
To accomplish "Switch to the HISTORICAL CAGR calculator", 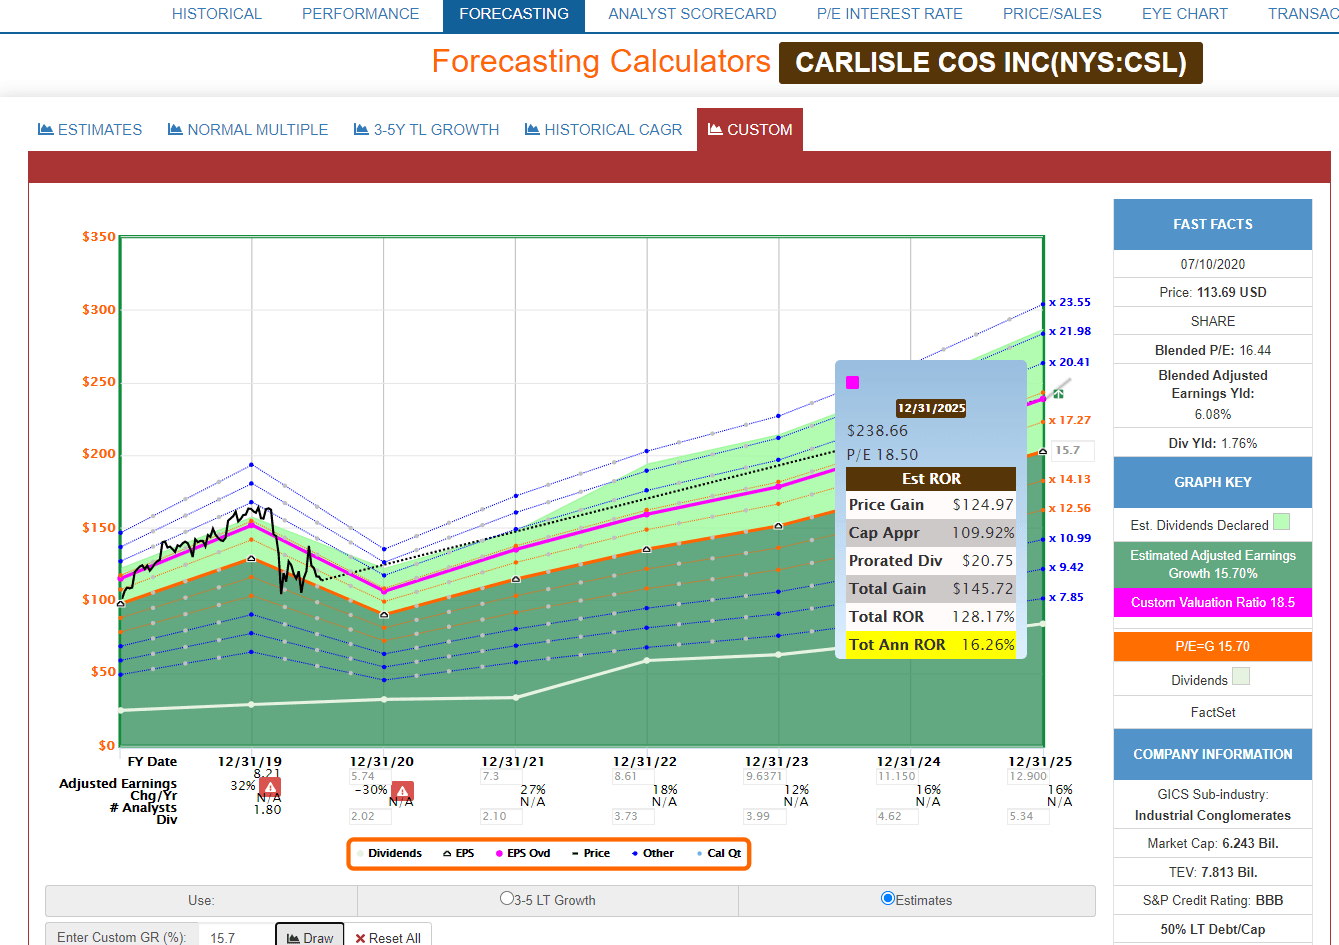I will pos(604,129).
